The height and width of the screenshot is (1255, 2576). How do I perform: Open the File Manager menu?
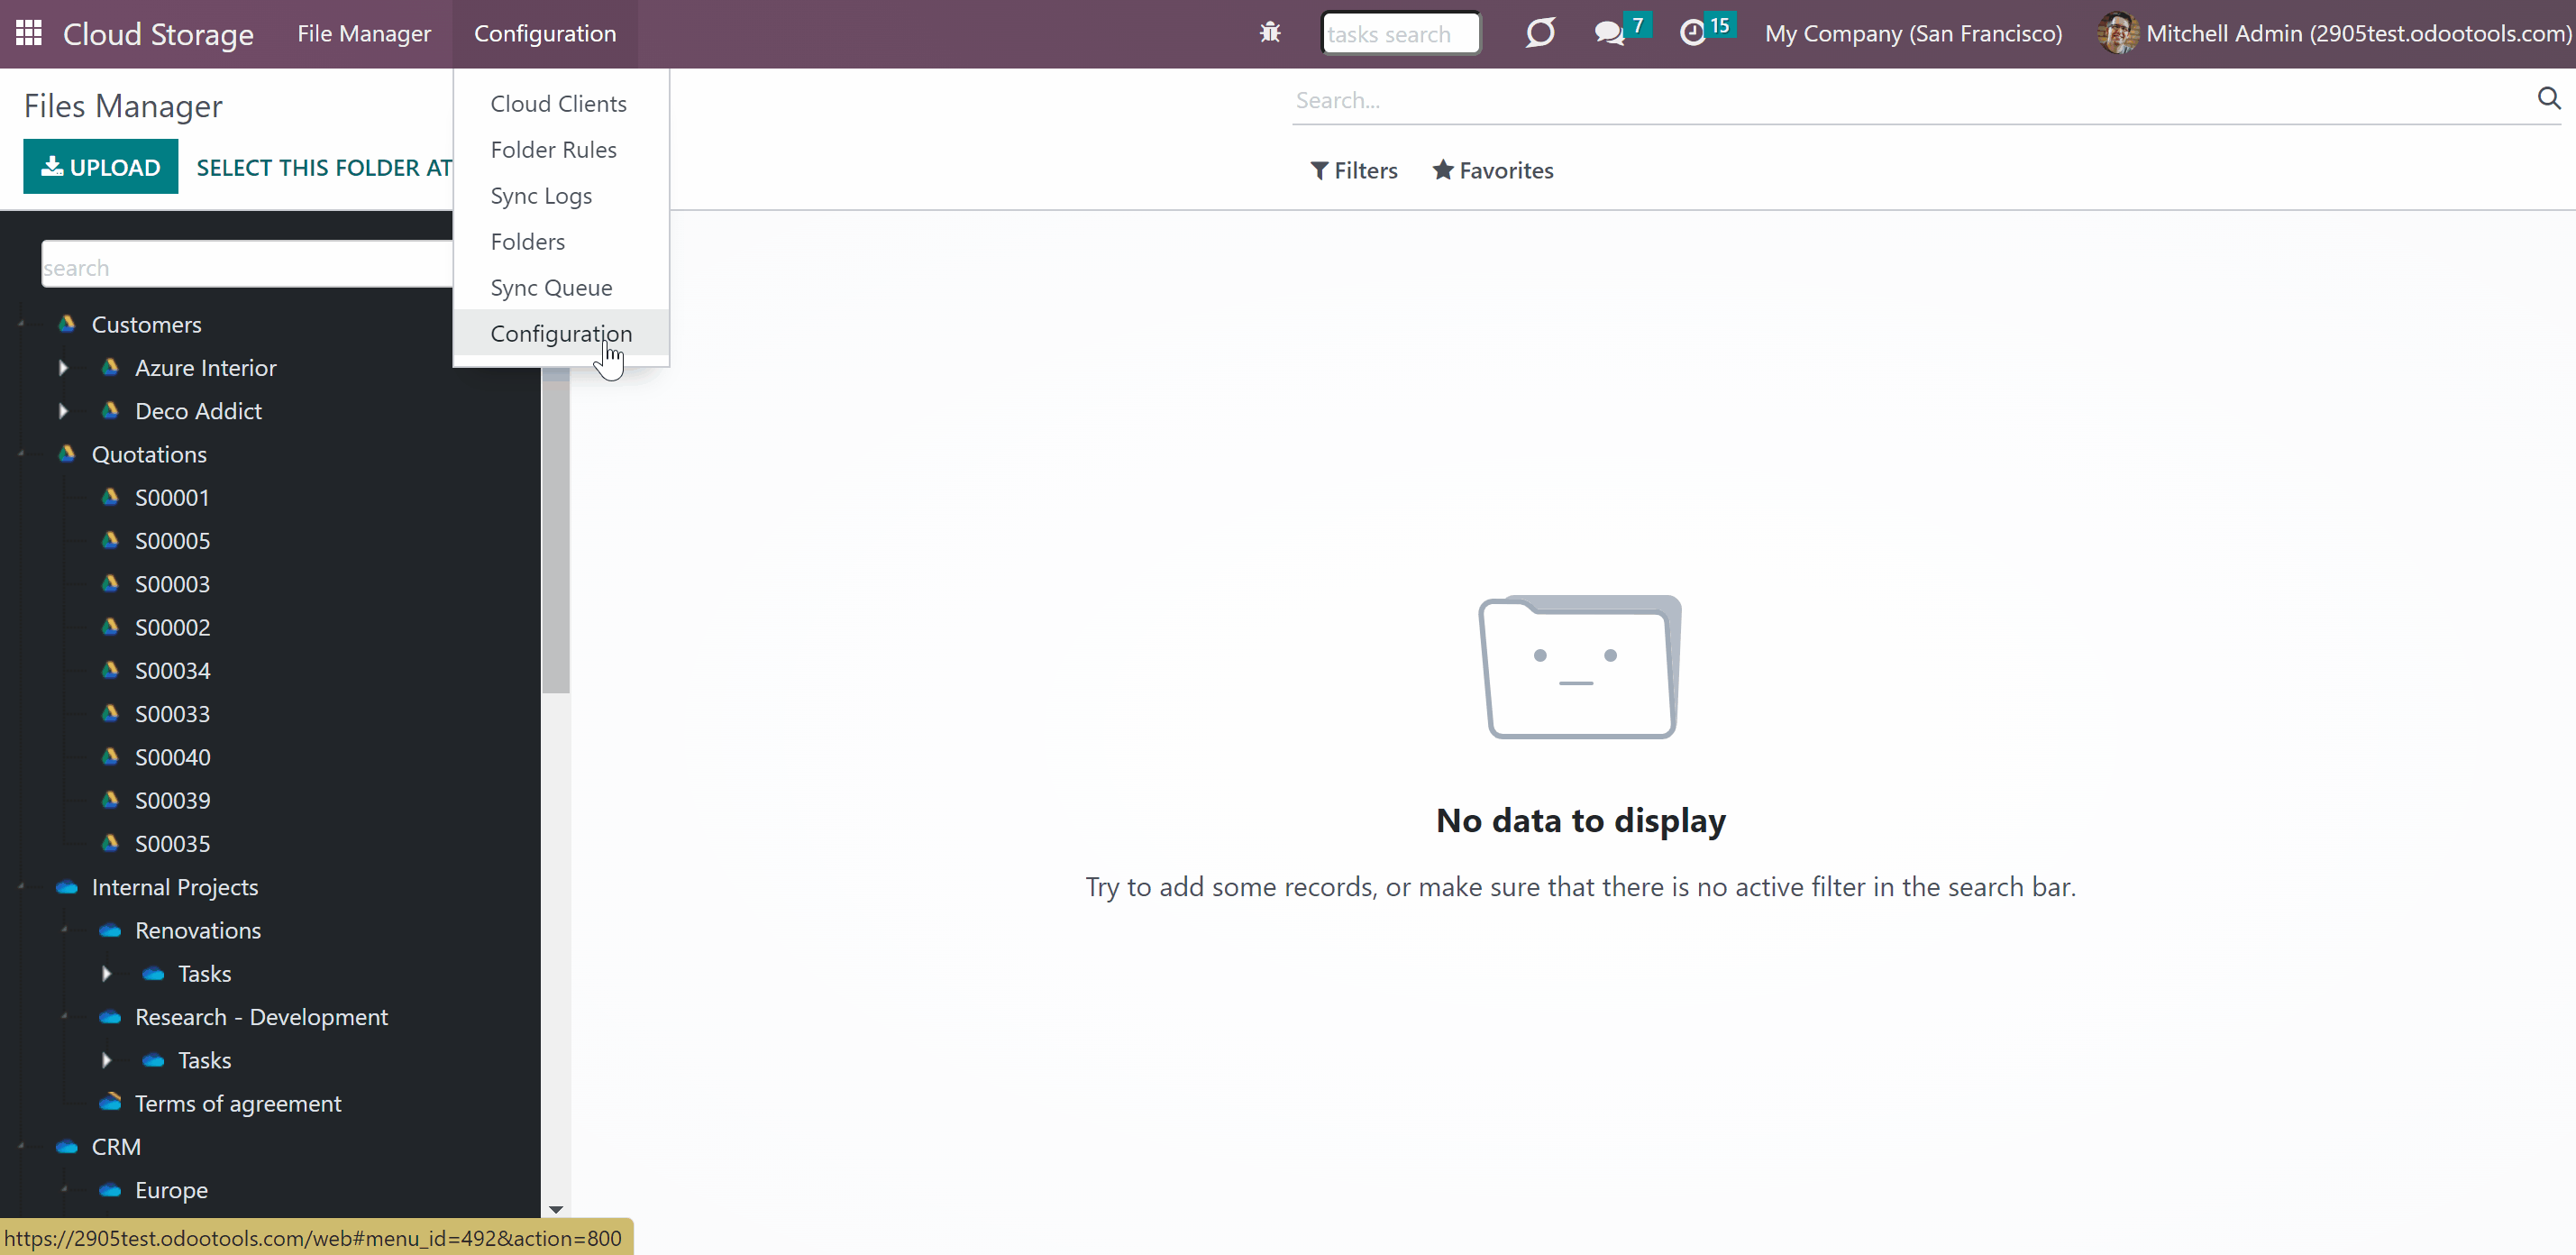[x=364, y=33]
